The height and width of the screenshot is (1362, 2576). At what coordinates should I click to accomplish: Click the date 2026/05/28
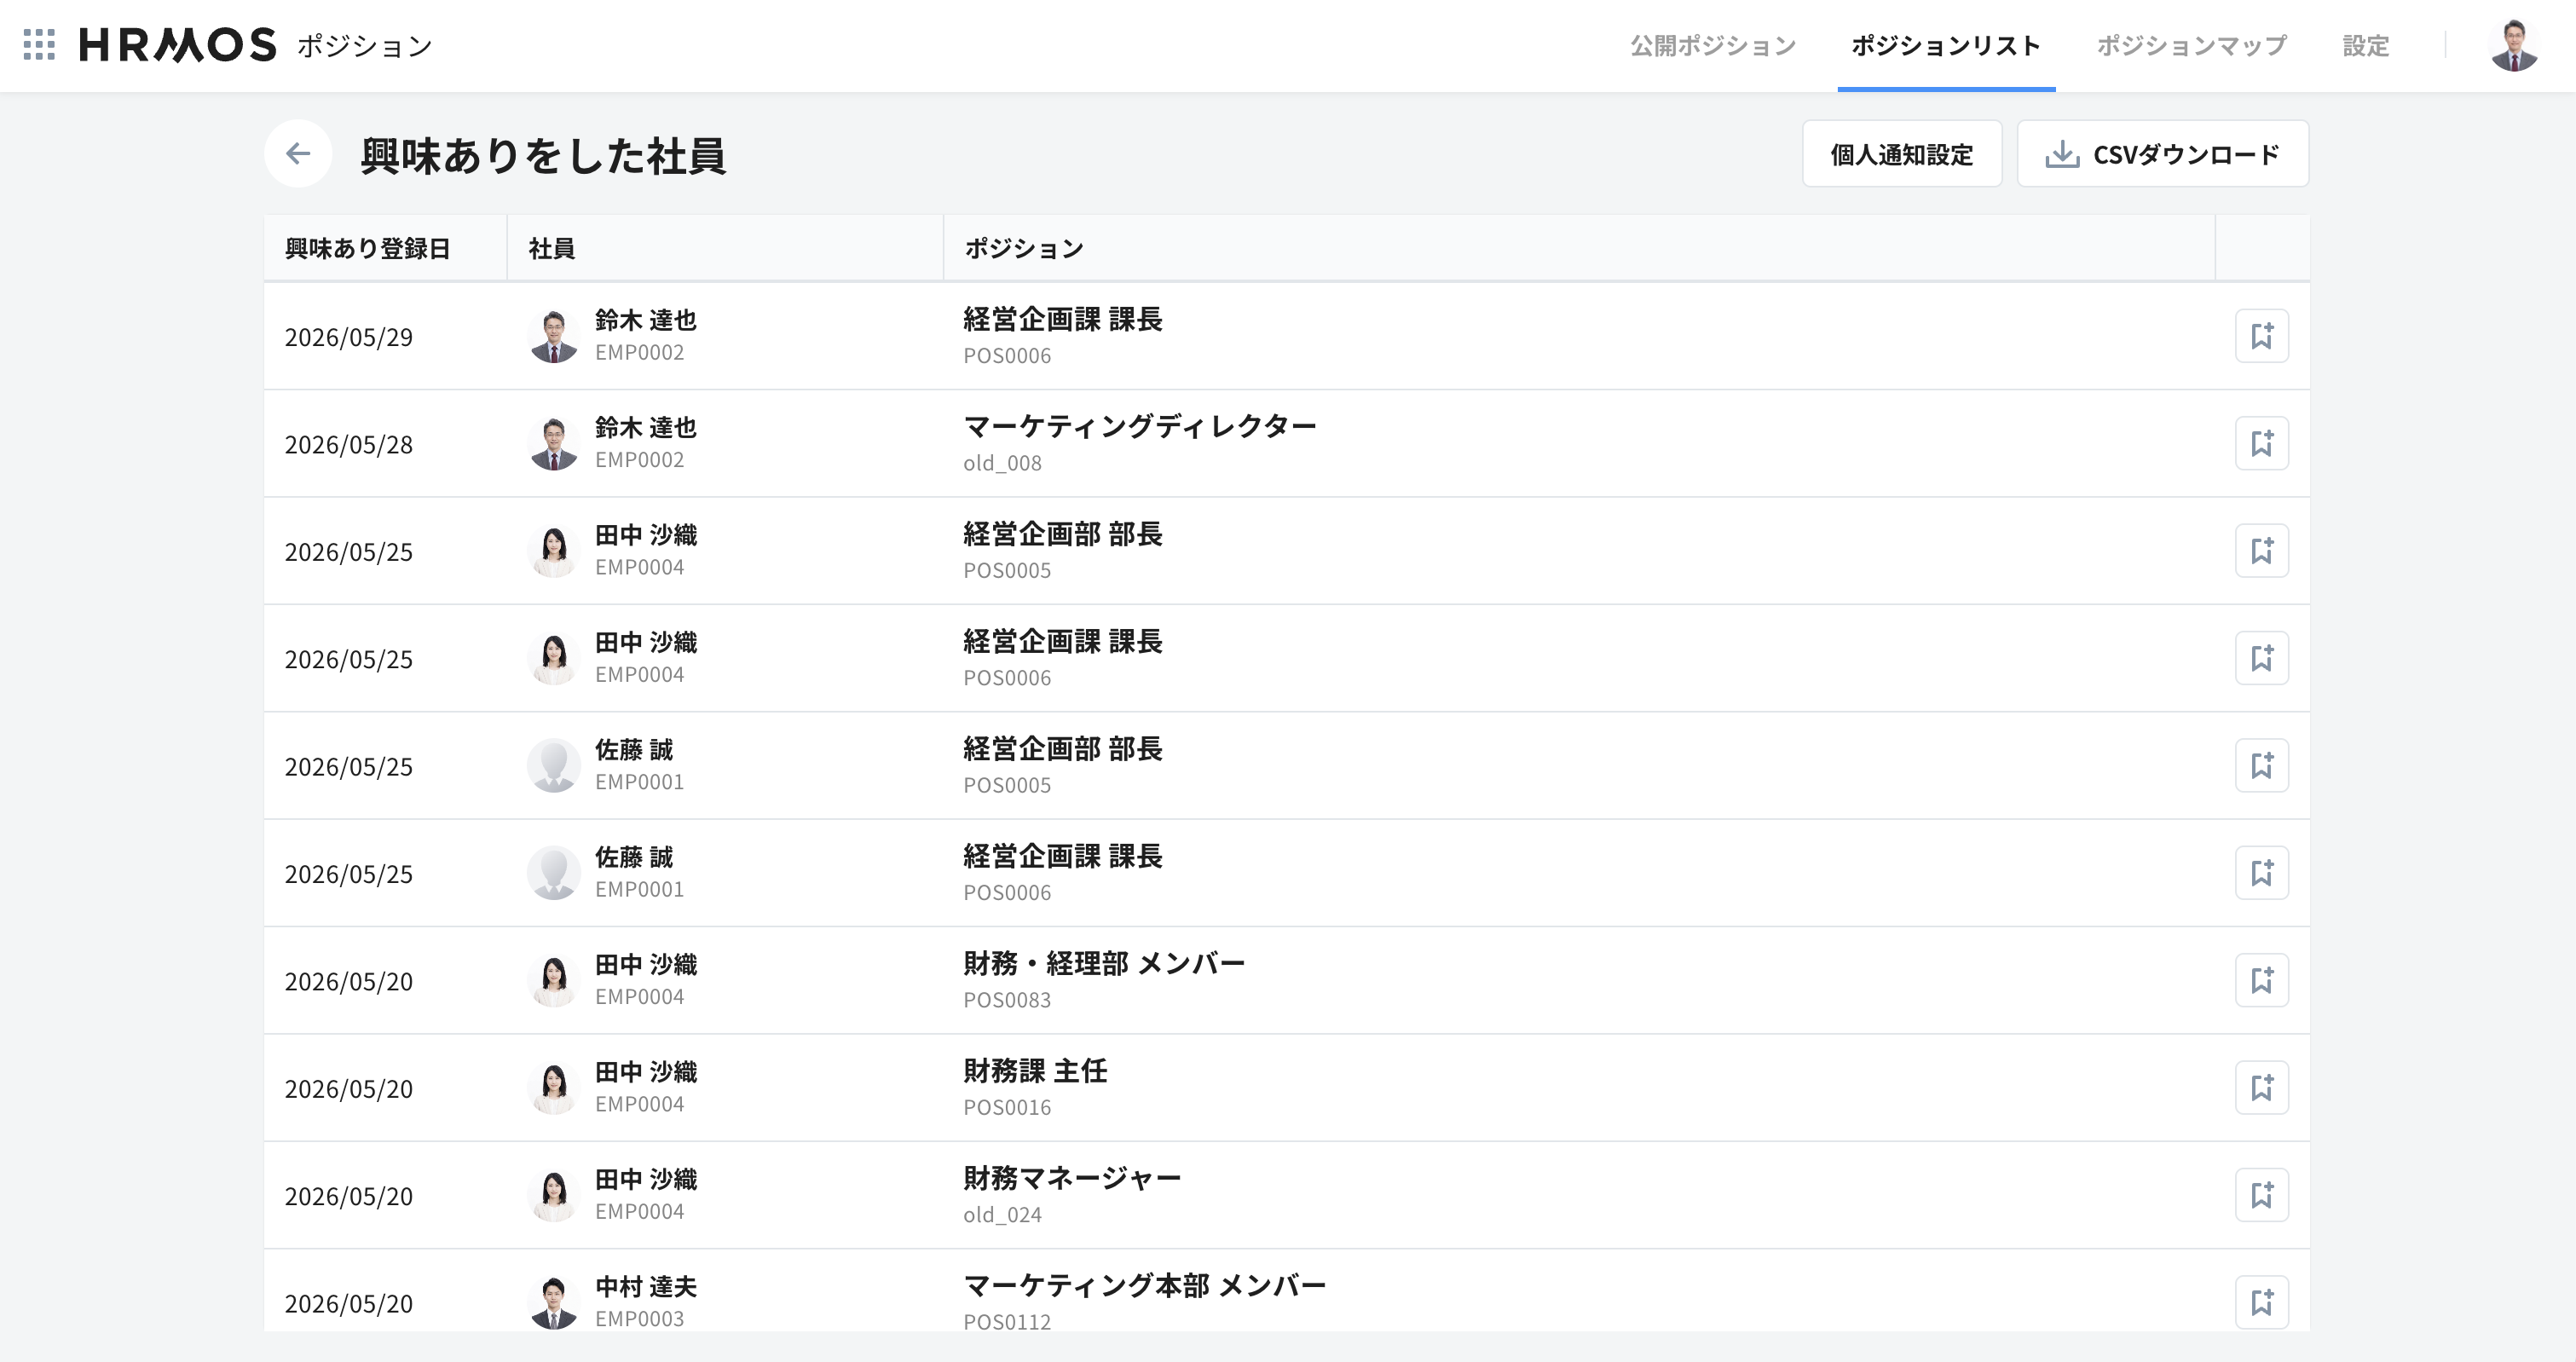349,445
